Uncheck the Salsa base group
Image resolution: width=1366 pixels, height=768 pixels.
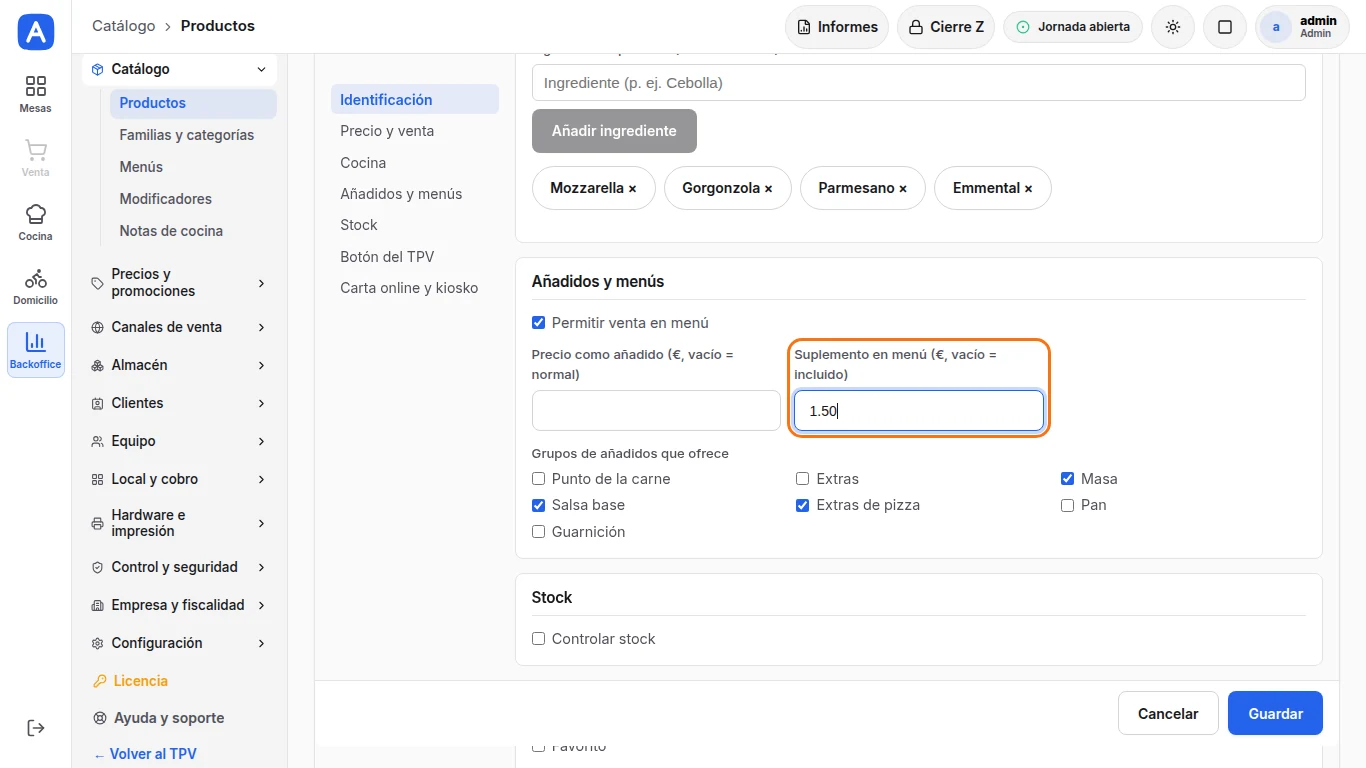[x=538, y=505]
